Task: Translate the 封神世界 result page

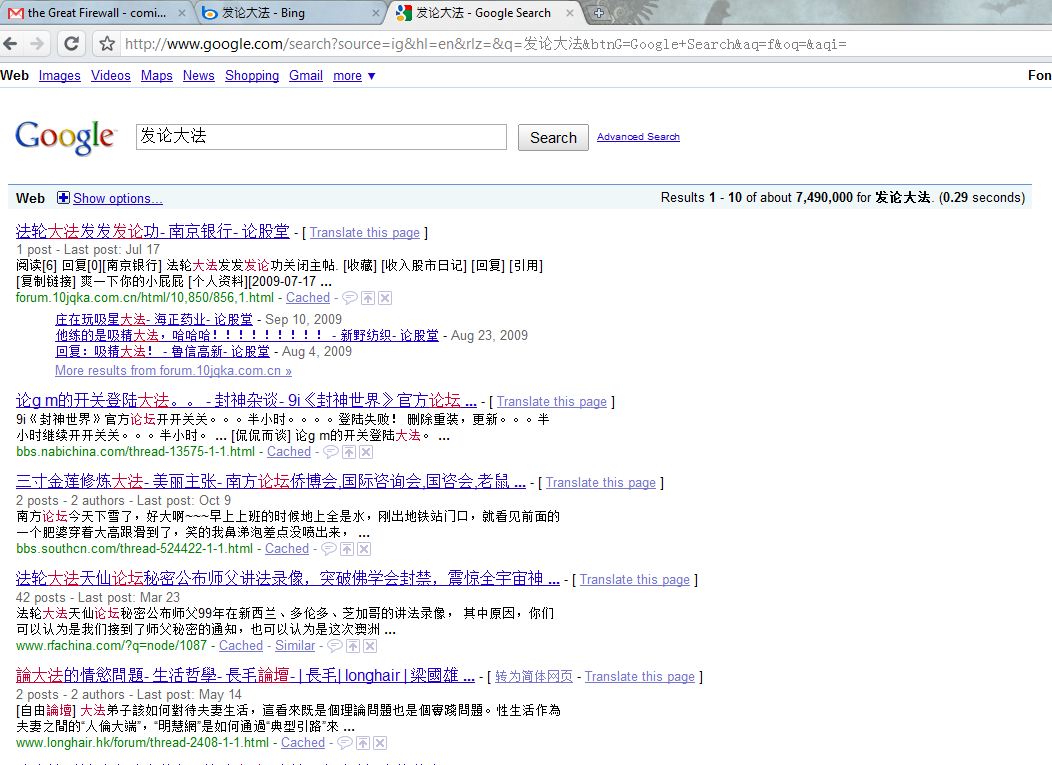Action: click(551, 402)
